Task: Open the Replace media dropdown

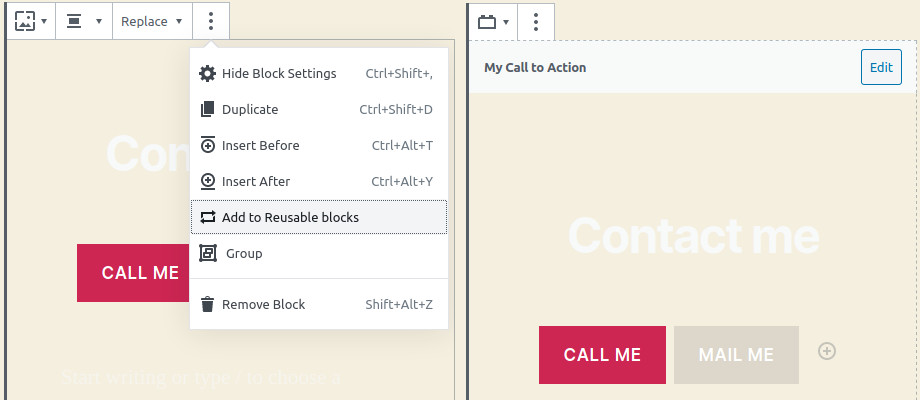Action: [x=151, y=21]
